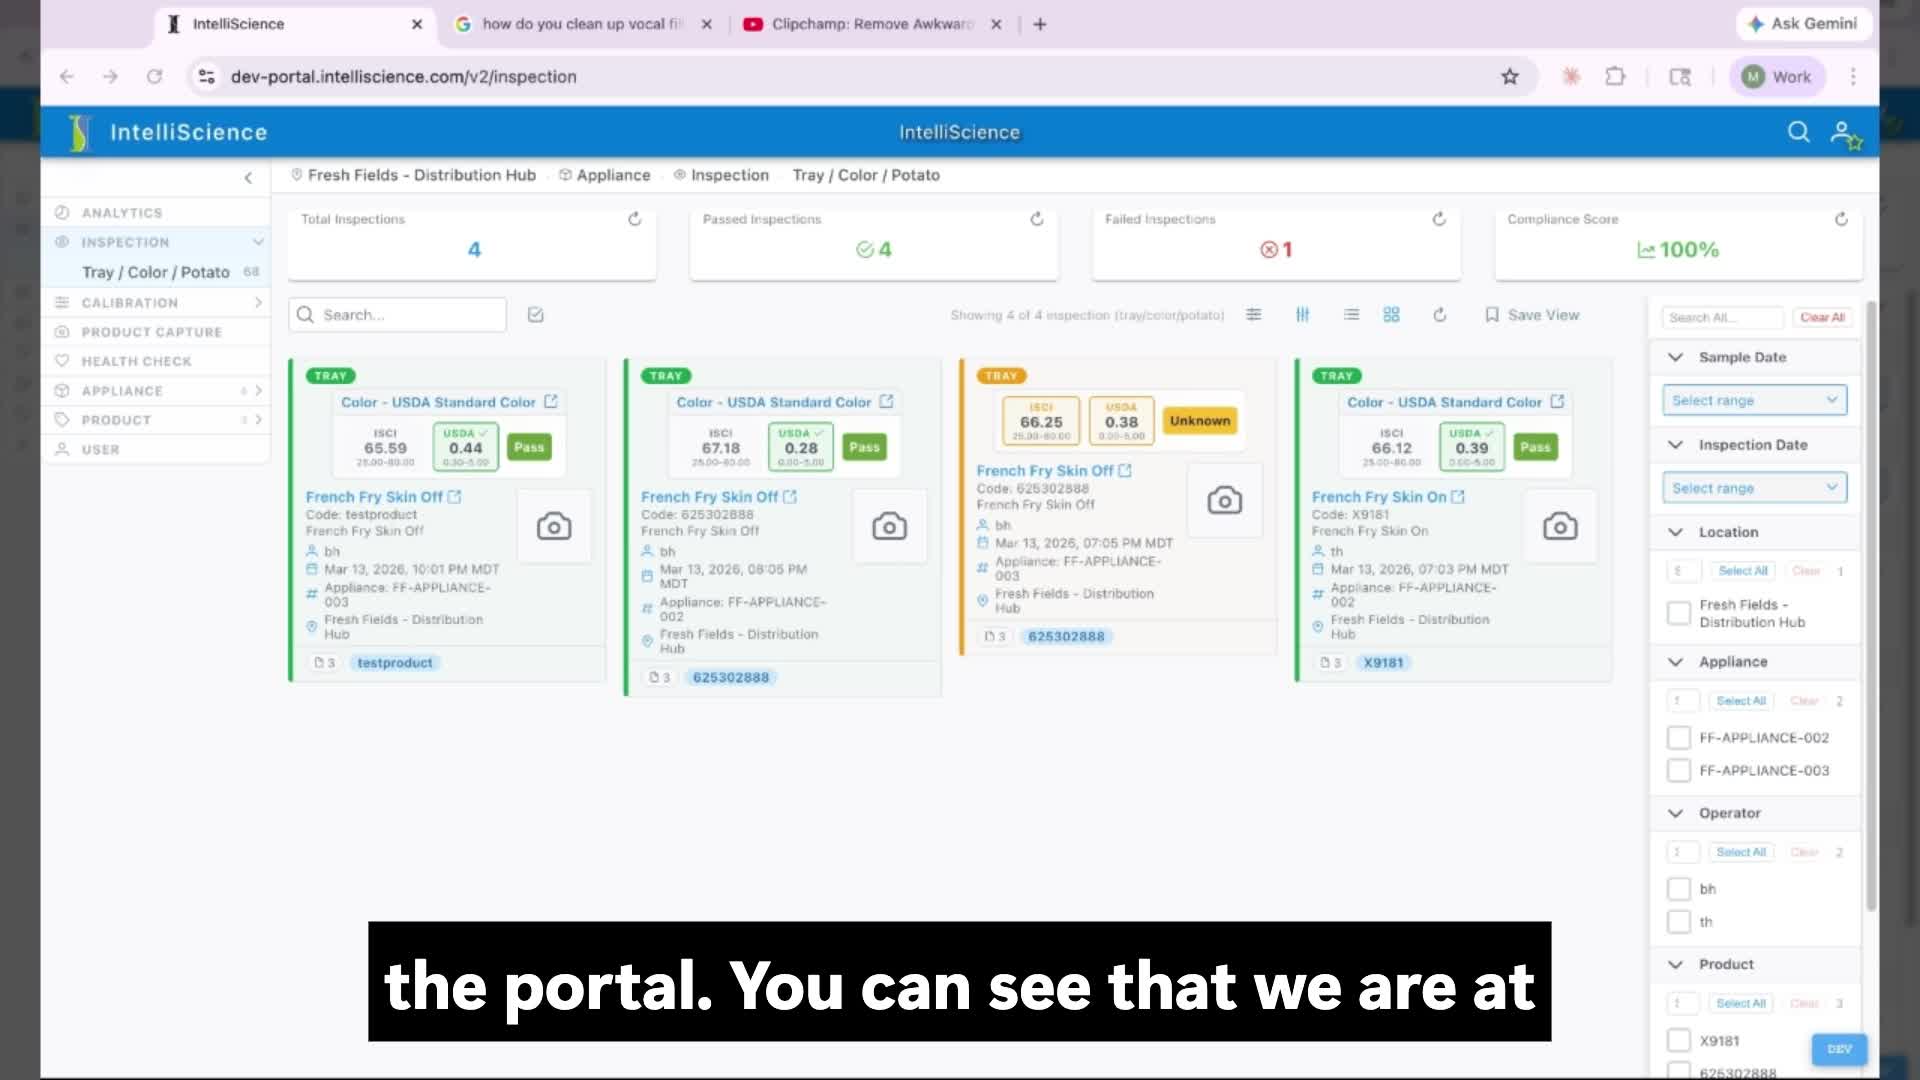Open the user profile icon in header

tap(1844, 133)
